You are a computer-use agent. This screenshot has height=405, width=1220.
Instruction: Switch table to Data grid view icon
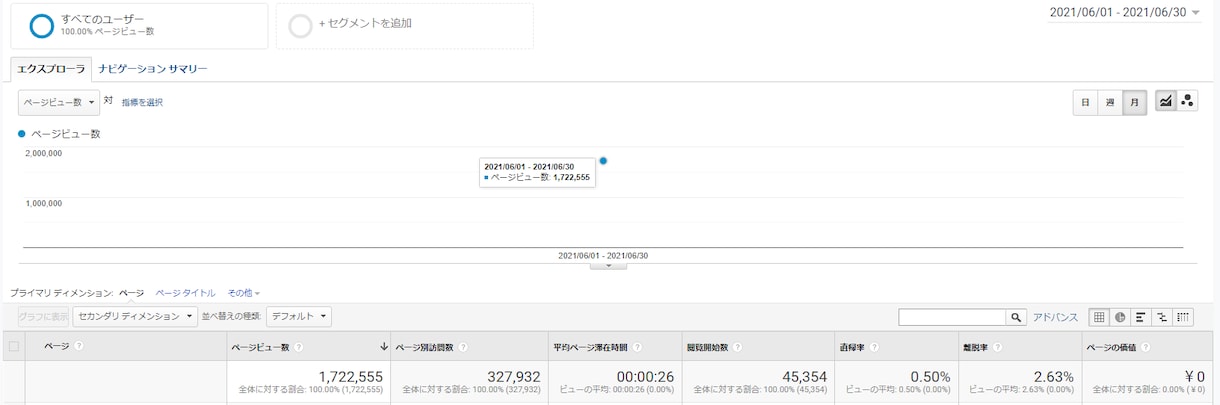(x=1099, y=317)
